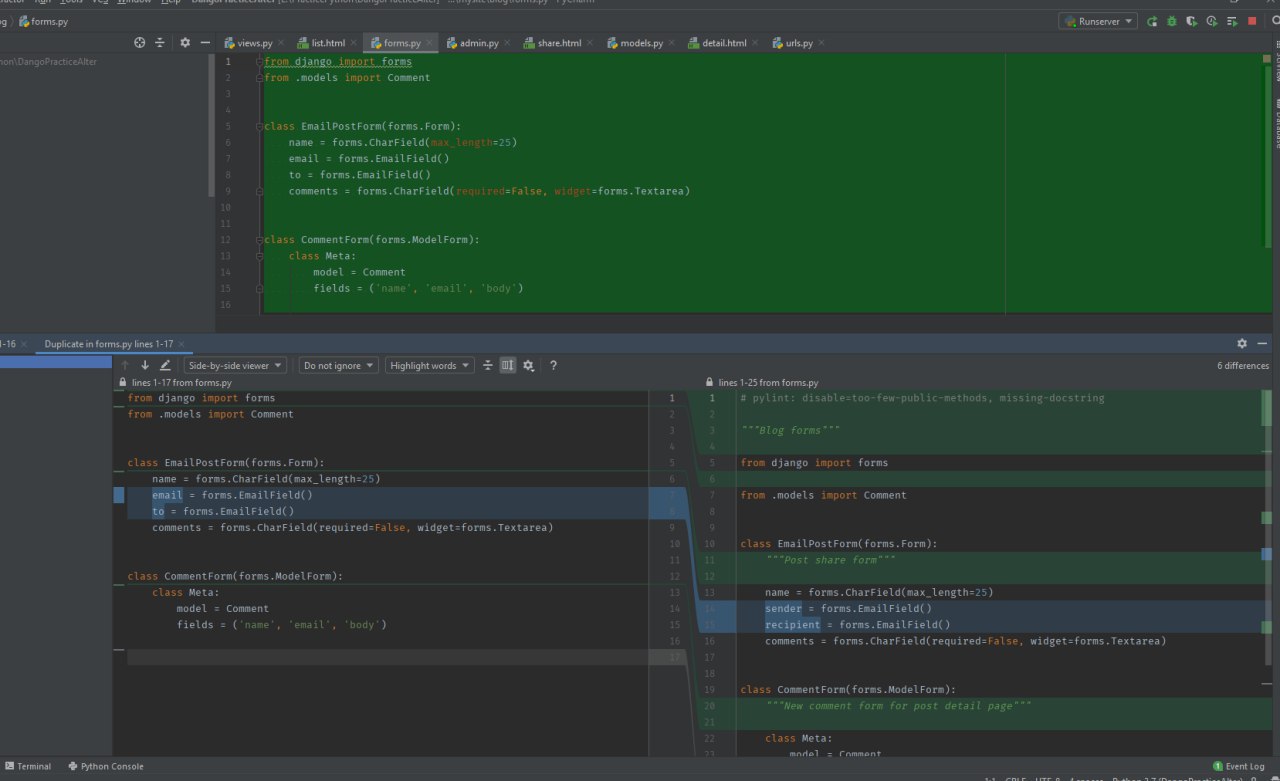1280x781 pixels.
Task: Go to previous difference arrow
Action: 125,366
